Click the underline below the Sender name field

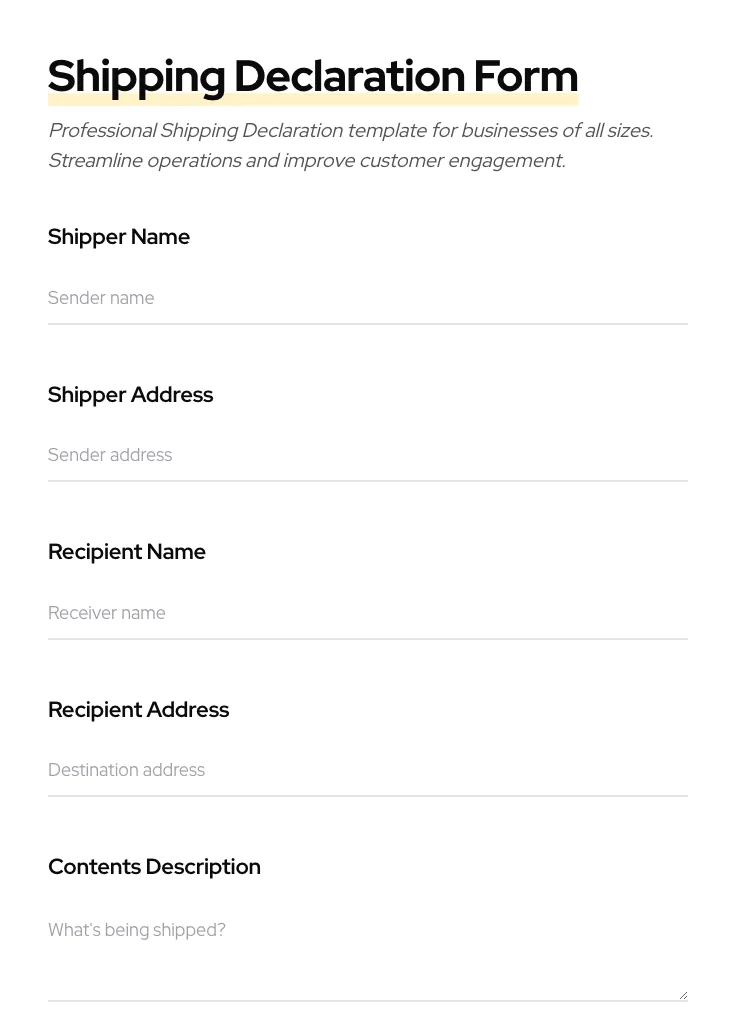(x=368, y=323)
